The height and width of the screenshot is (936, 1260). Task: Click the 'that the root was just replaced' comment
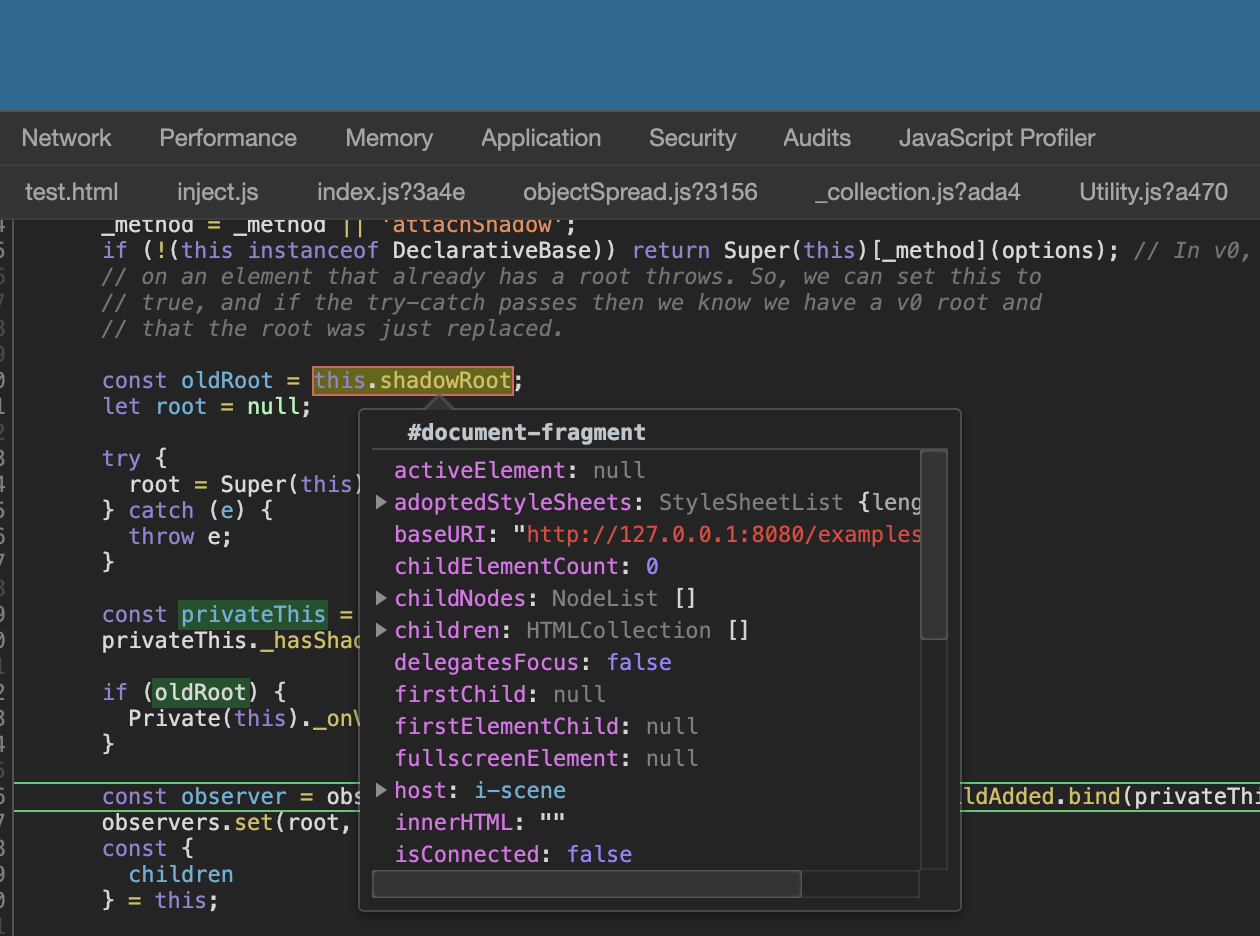pos(332,328)
